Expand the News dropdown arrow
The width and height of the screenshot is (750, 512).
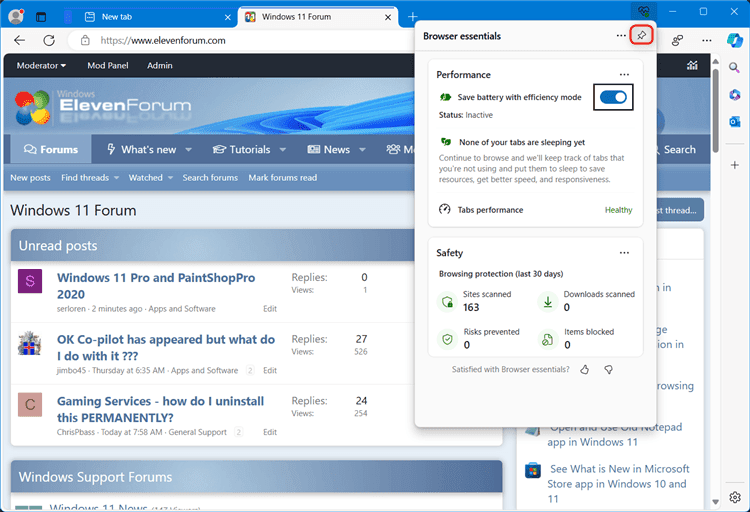pyautogui.click(x=362, y=150)
